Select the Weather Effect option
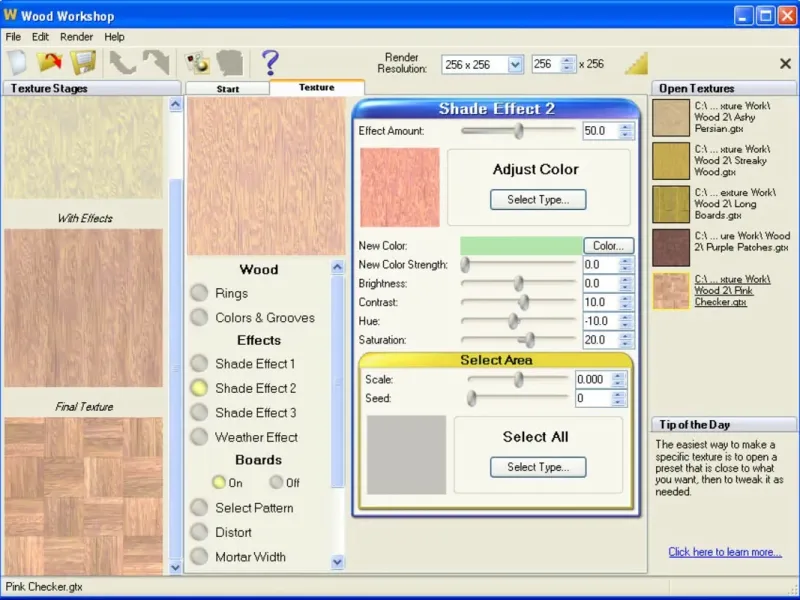 [x=199, y=437]
